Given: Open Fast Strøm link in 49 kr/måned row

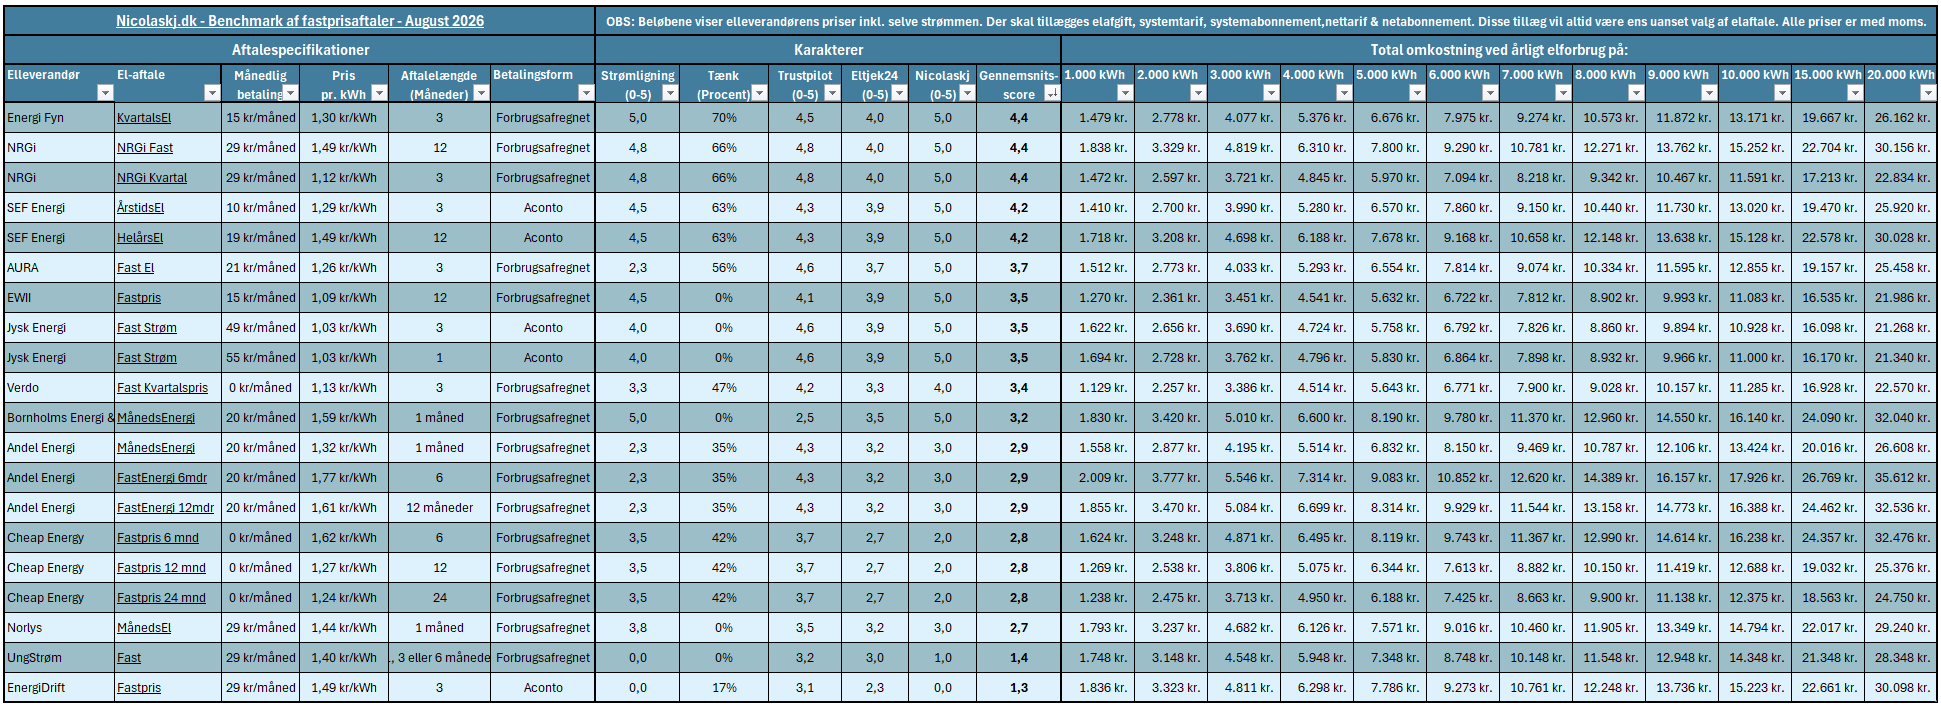Looking at the screenshot, I should [147, 328].
